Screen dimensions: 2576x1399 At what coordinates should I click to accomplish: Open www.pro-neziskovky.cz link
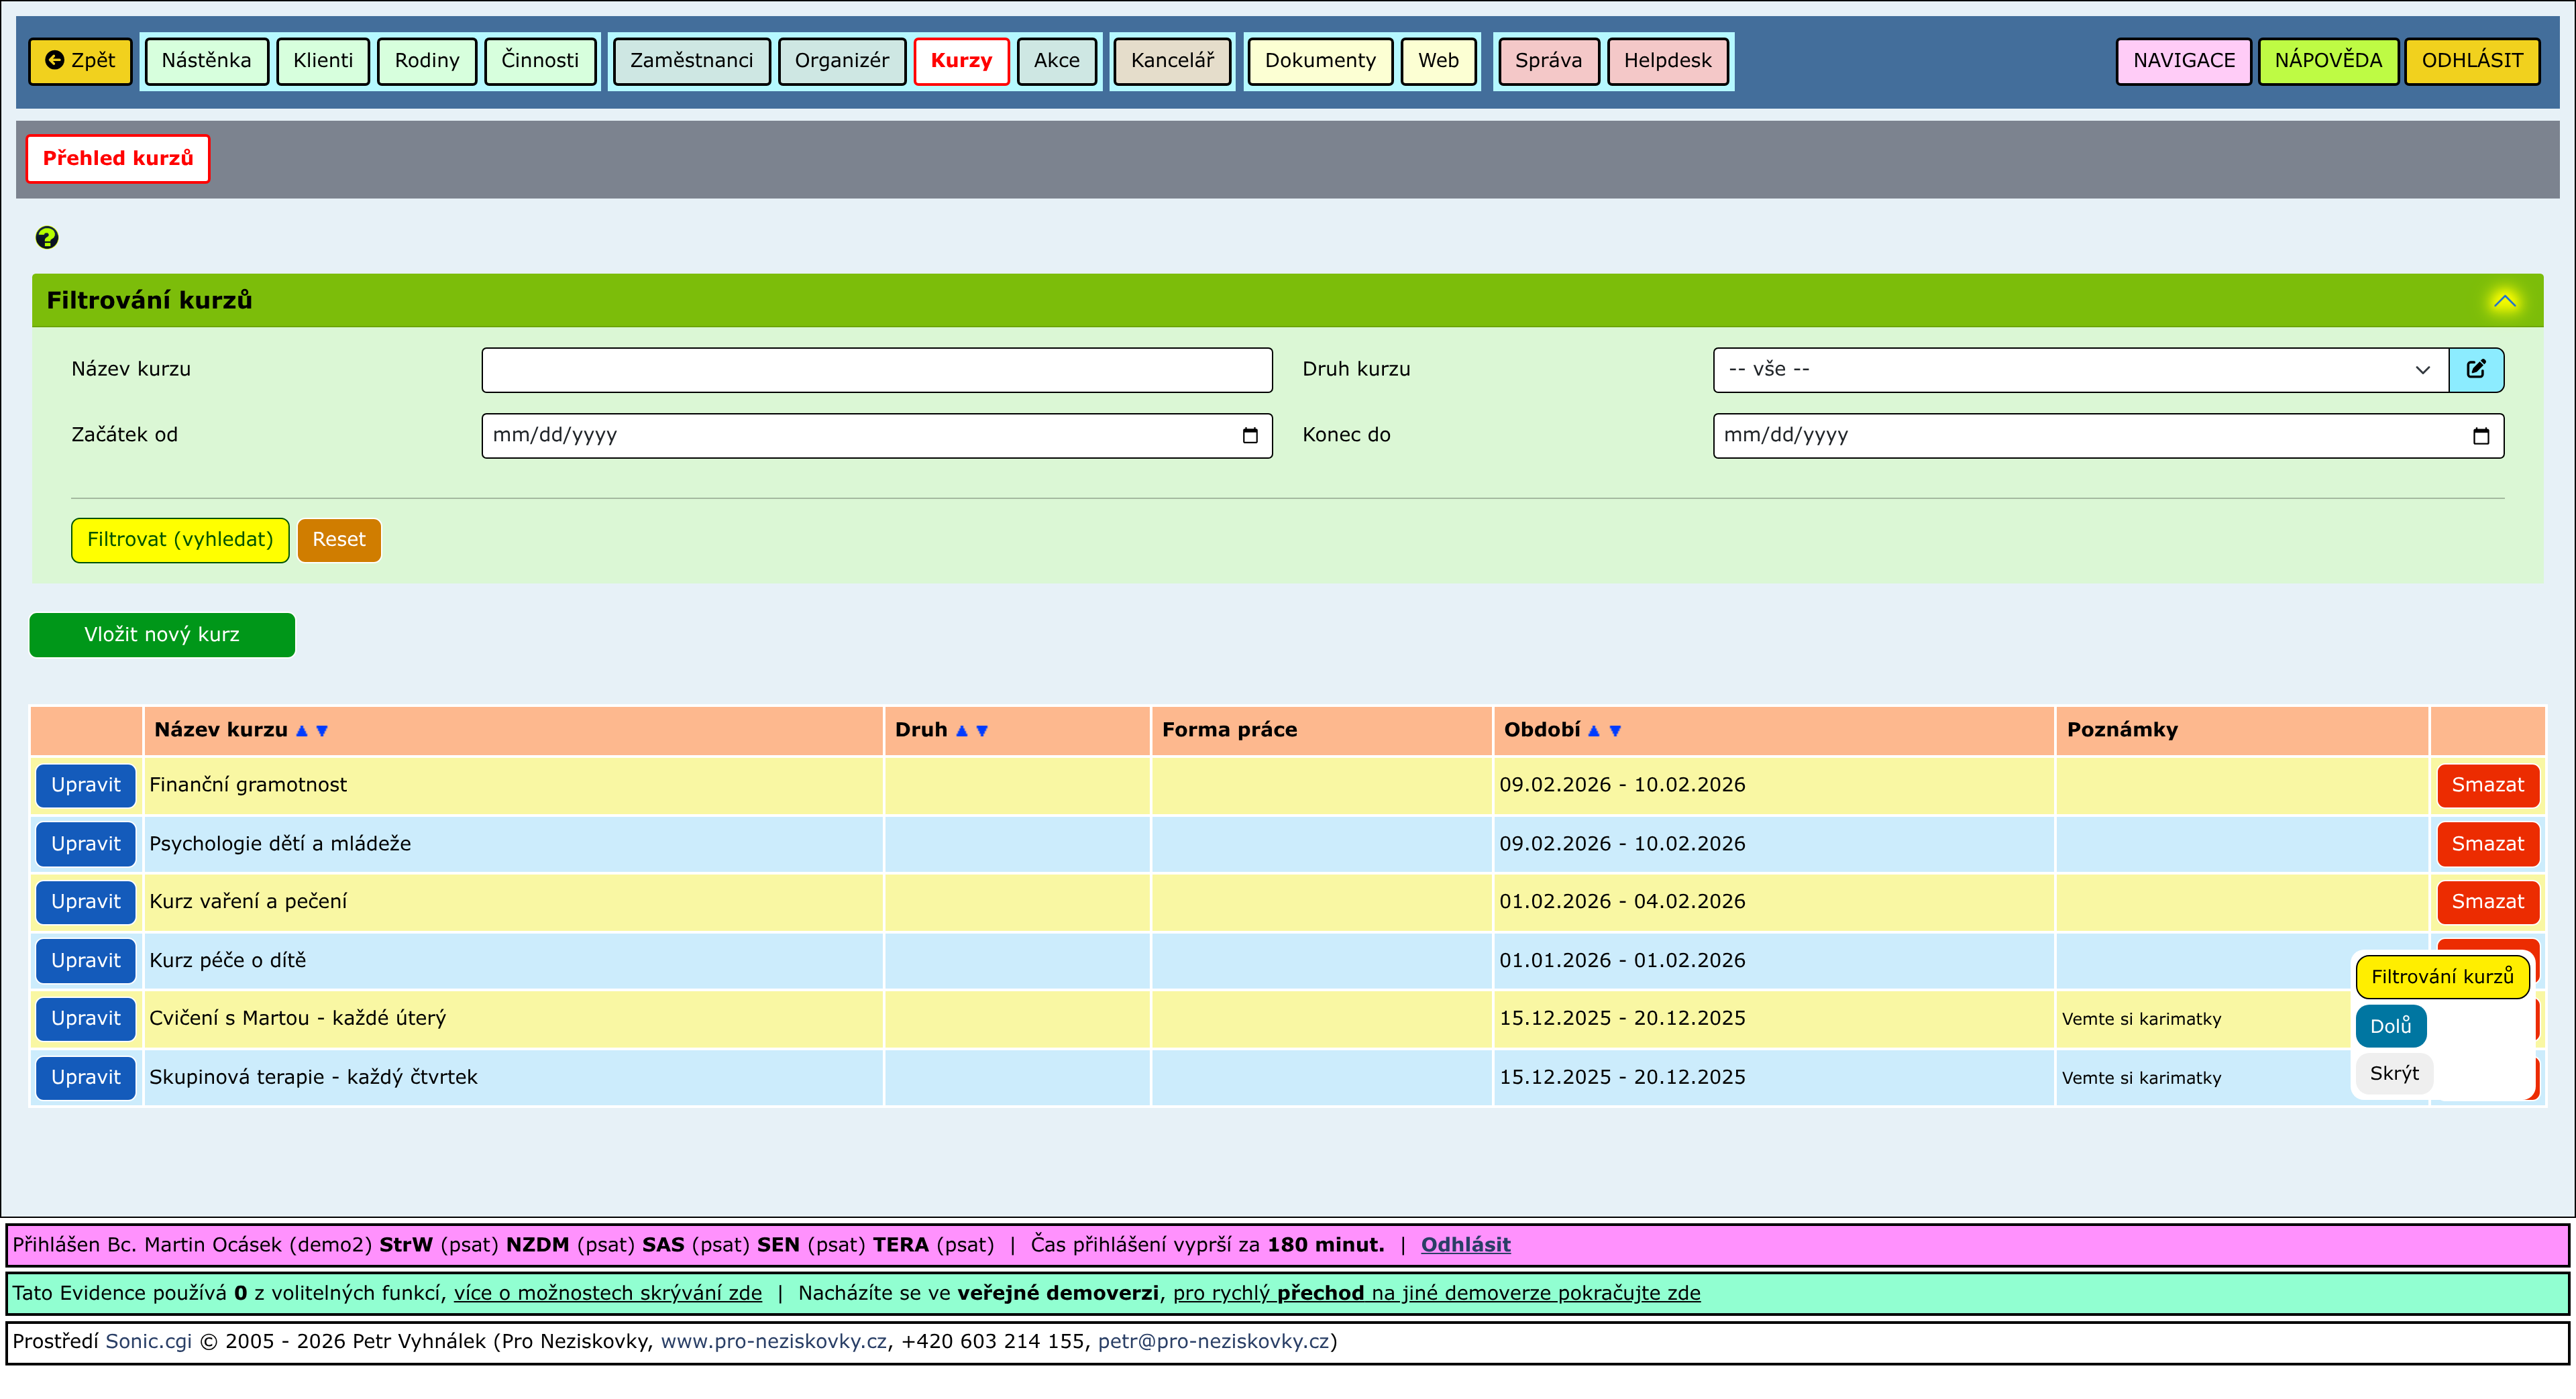[x=773, y=1343]
